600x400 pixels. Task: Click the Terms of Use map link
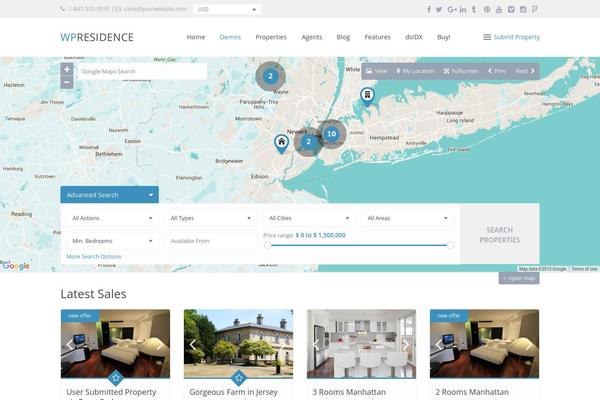click(584, 269)
